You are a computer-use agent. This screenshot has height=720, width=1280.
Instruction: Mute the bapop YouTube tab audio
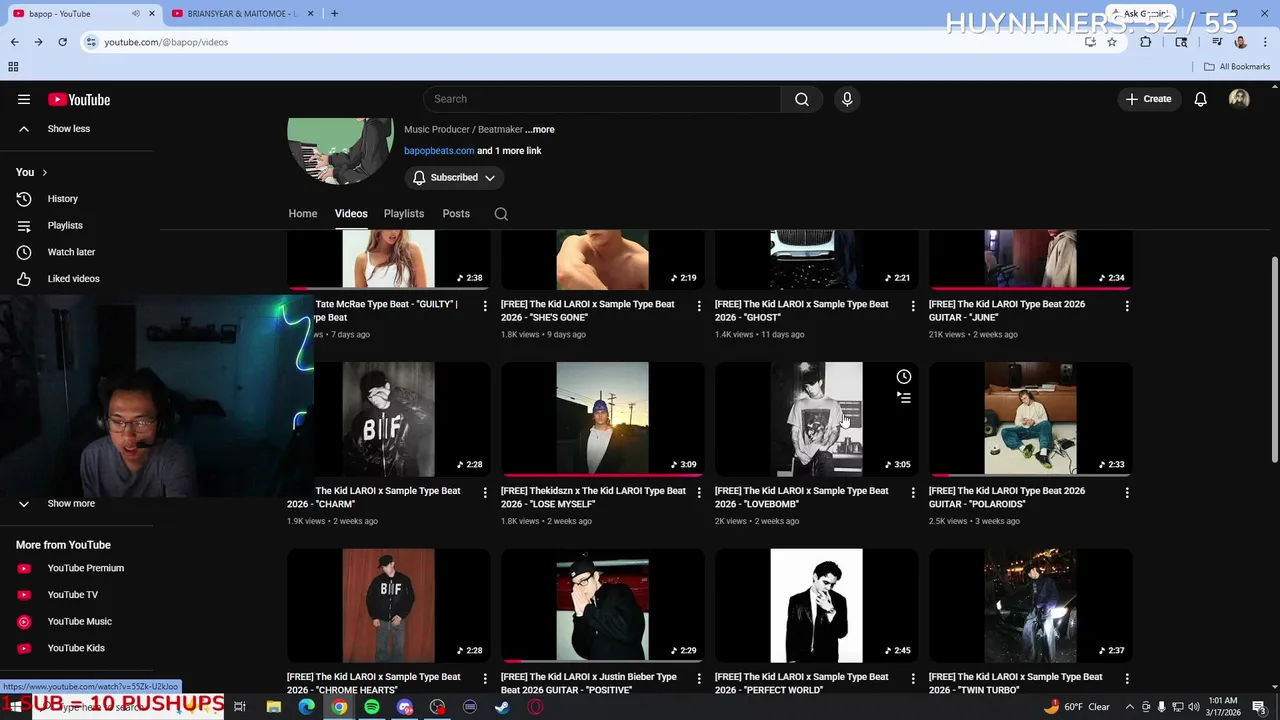(135, 13)
